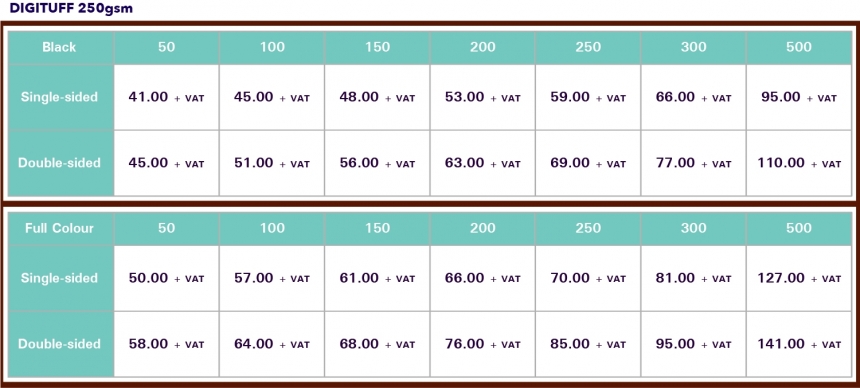The height and width of the screenshot is (388, 860).
Task: Select the Double-sided row label under Black
Action: tap(59, 163)
